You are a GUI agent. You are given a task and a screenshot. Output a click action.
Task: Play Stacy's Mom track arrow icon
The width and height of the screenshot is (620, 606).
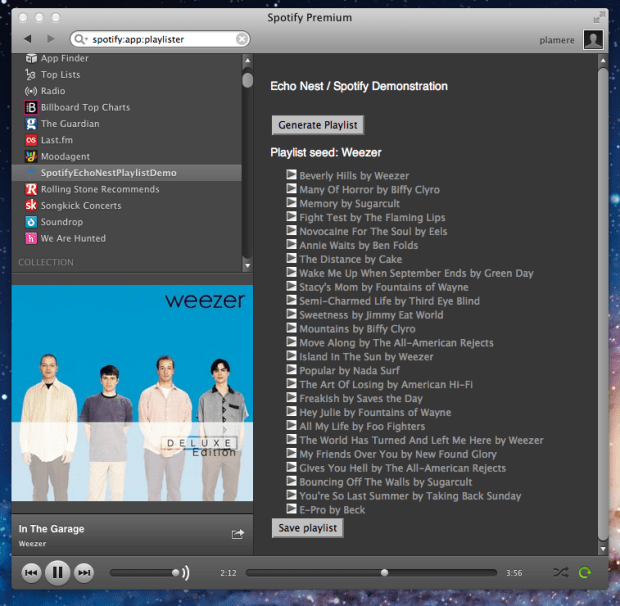[292, 287]
